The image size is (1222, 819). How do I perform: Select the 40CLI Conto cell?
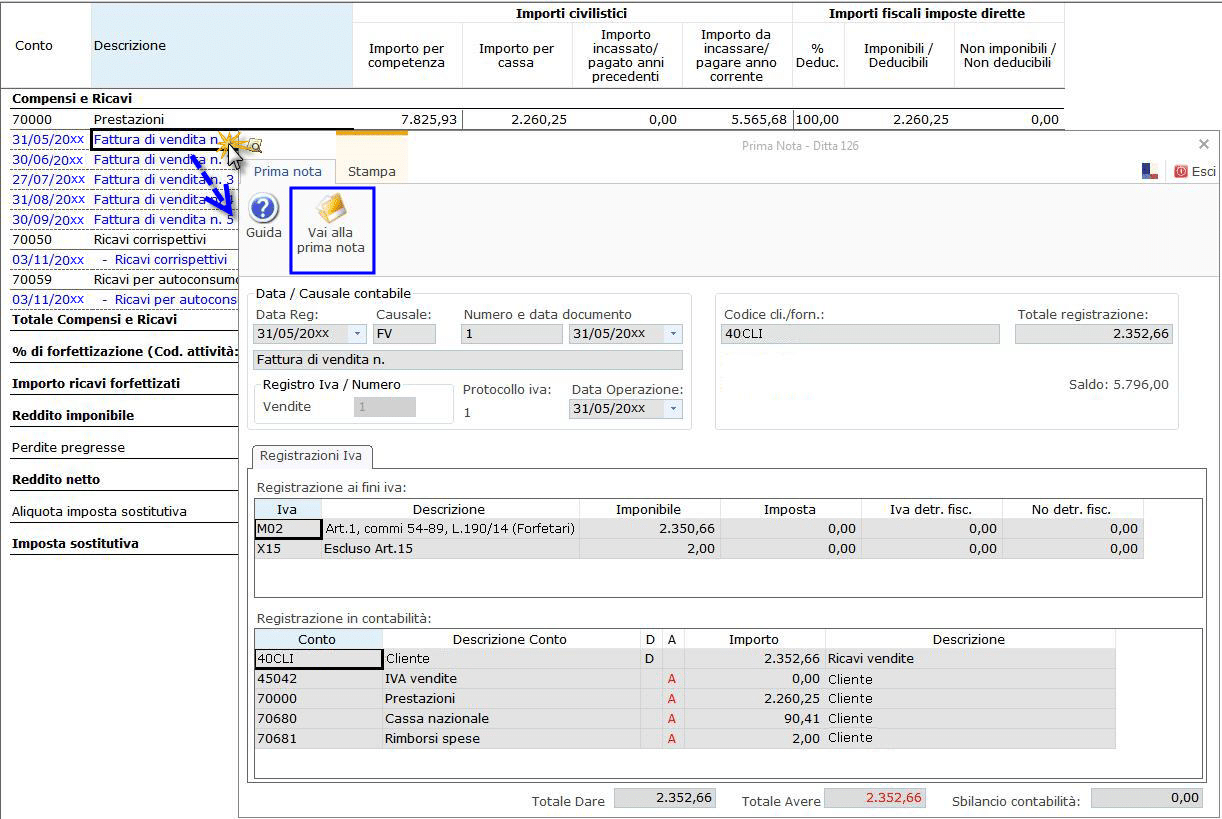(x=318, y=659)
